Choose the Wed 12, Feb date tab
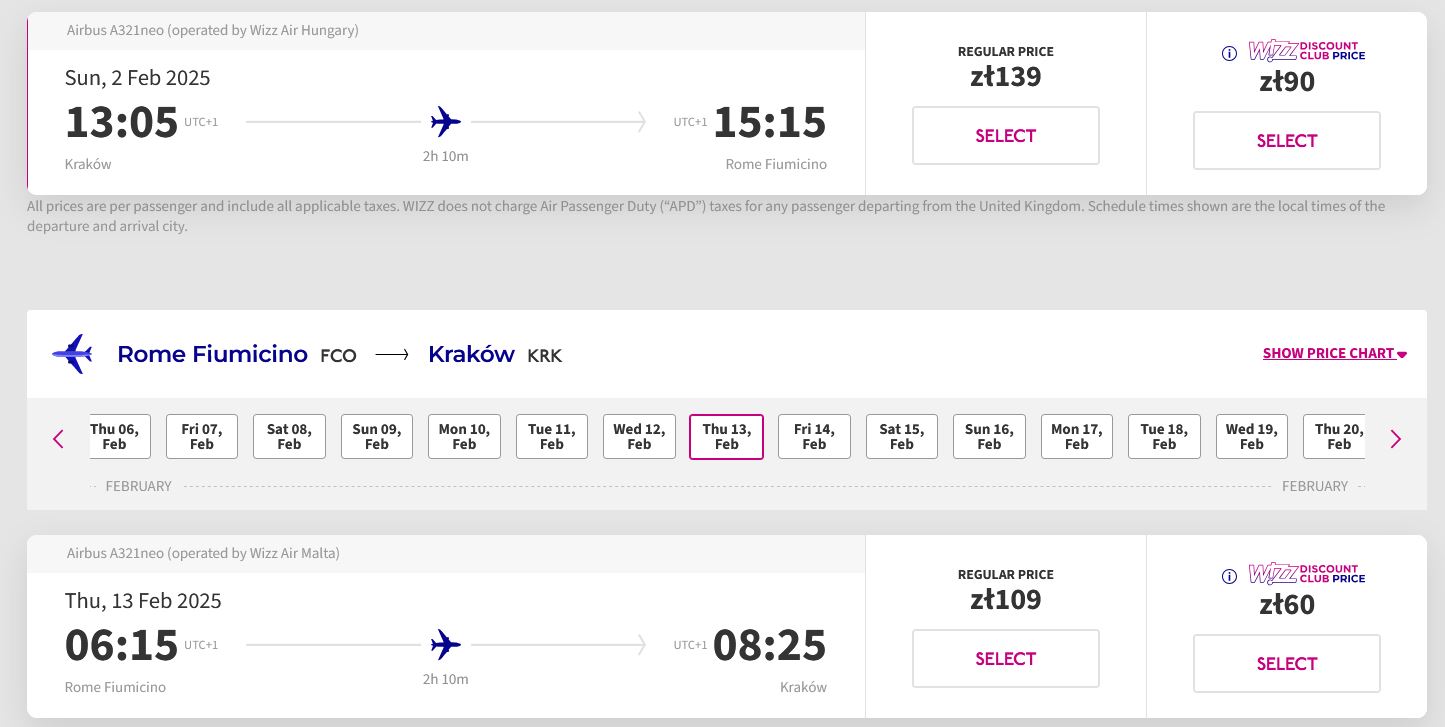Viewport: 1445px width, 727px height. point(639,437)
